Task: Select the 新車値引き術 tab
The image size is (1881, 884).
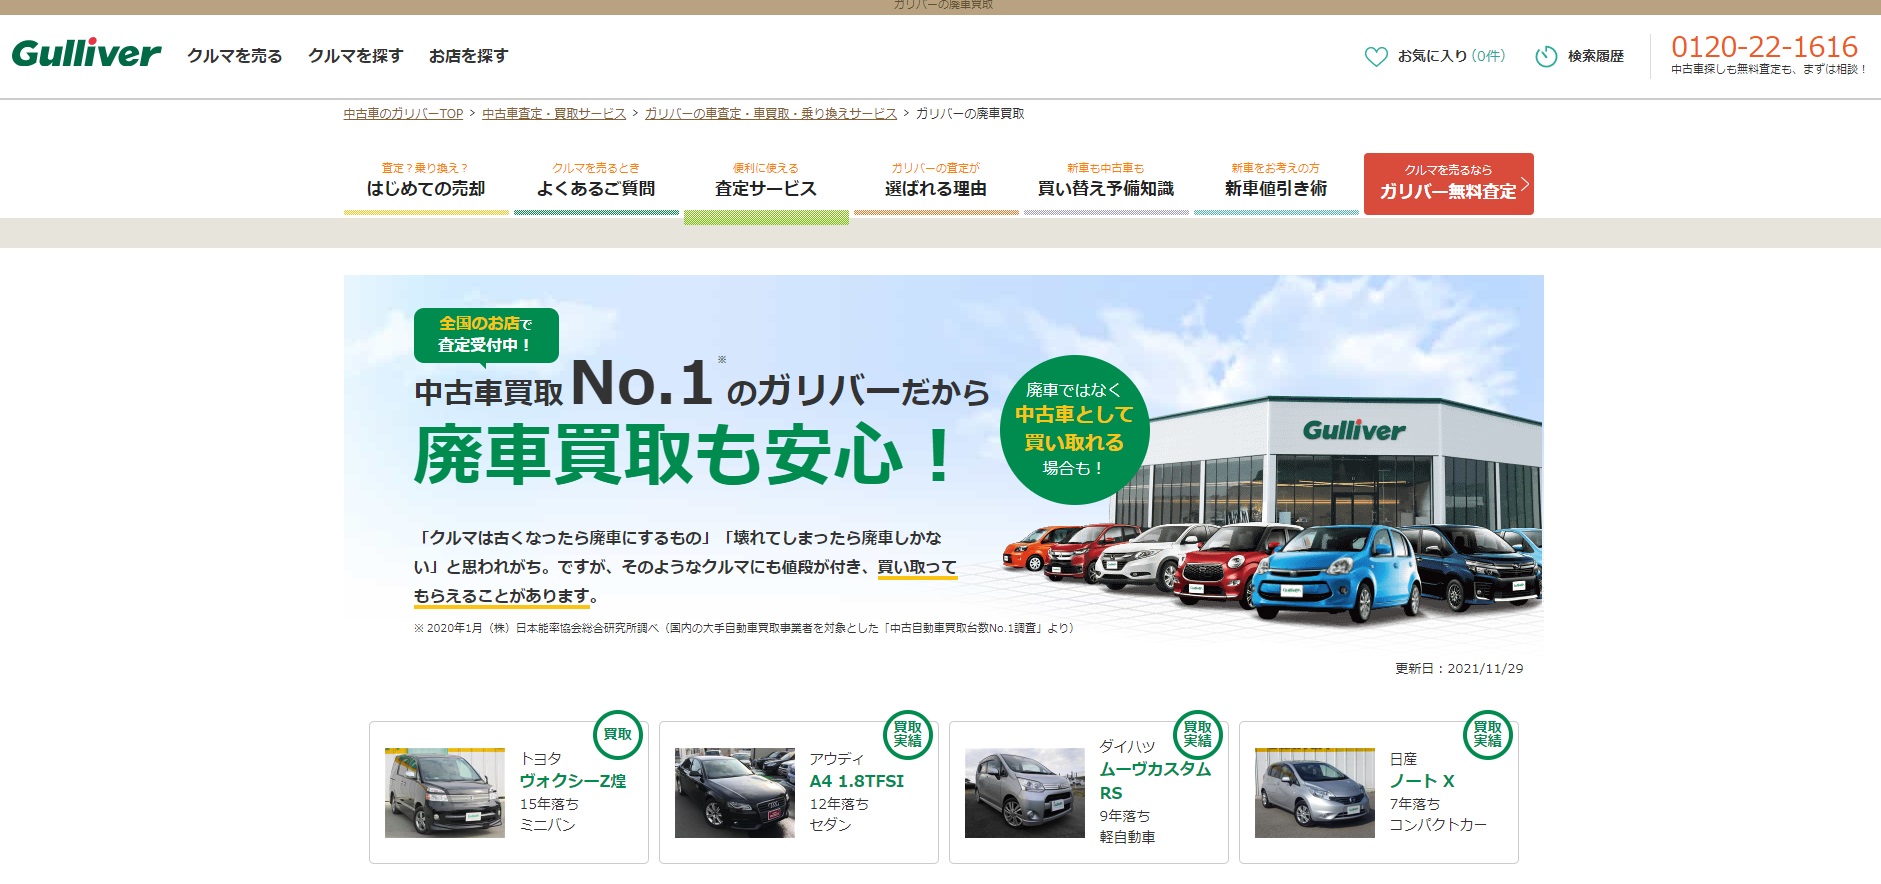Action: point(1276,182)
